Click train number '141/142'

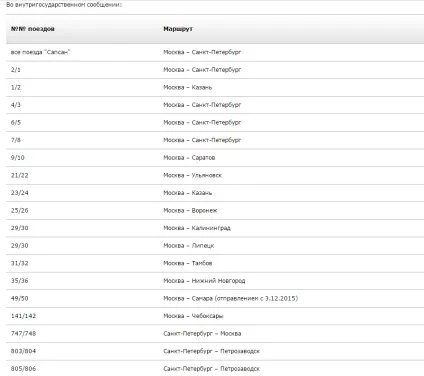coord(23,316)
